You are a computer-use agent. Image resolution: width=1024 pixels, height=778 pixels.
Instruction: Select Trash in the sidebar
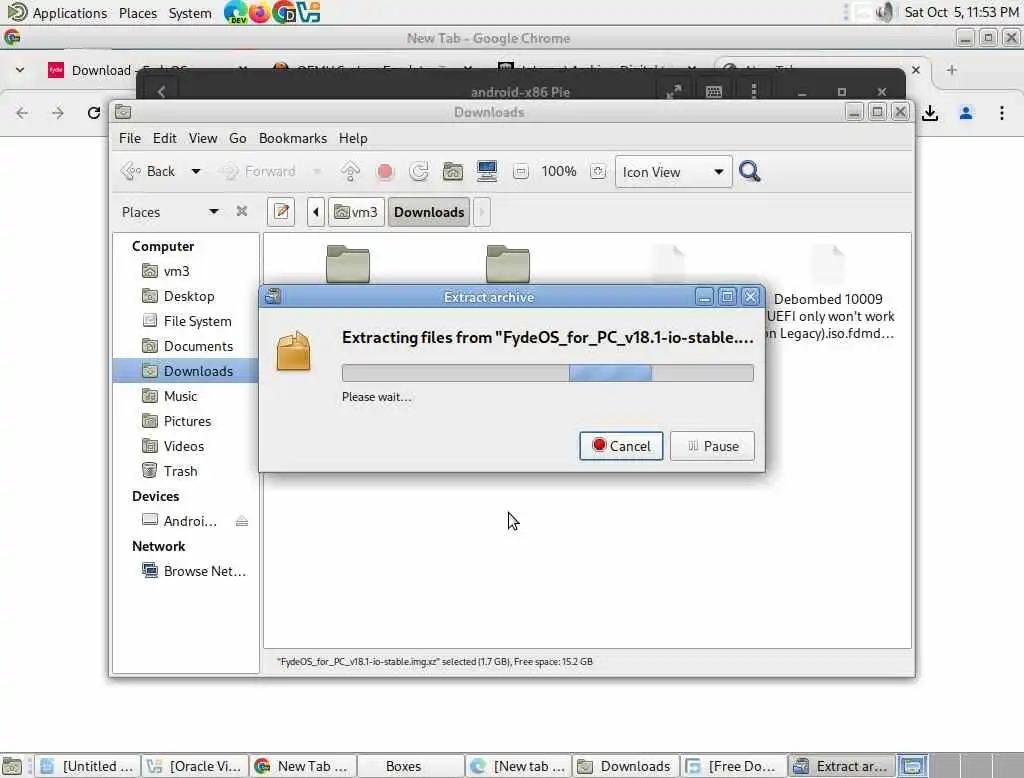click(x=186, y=471)
